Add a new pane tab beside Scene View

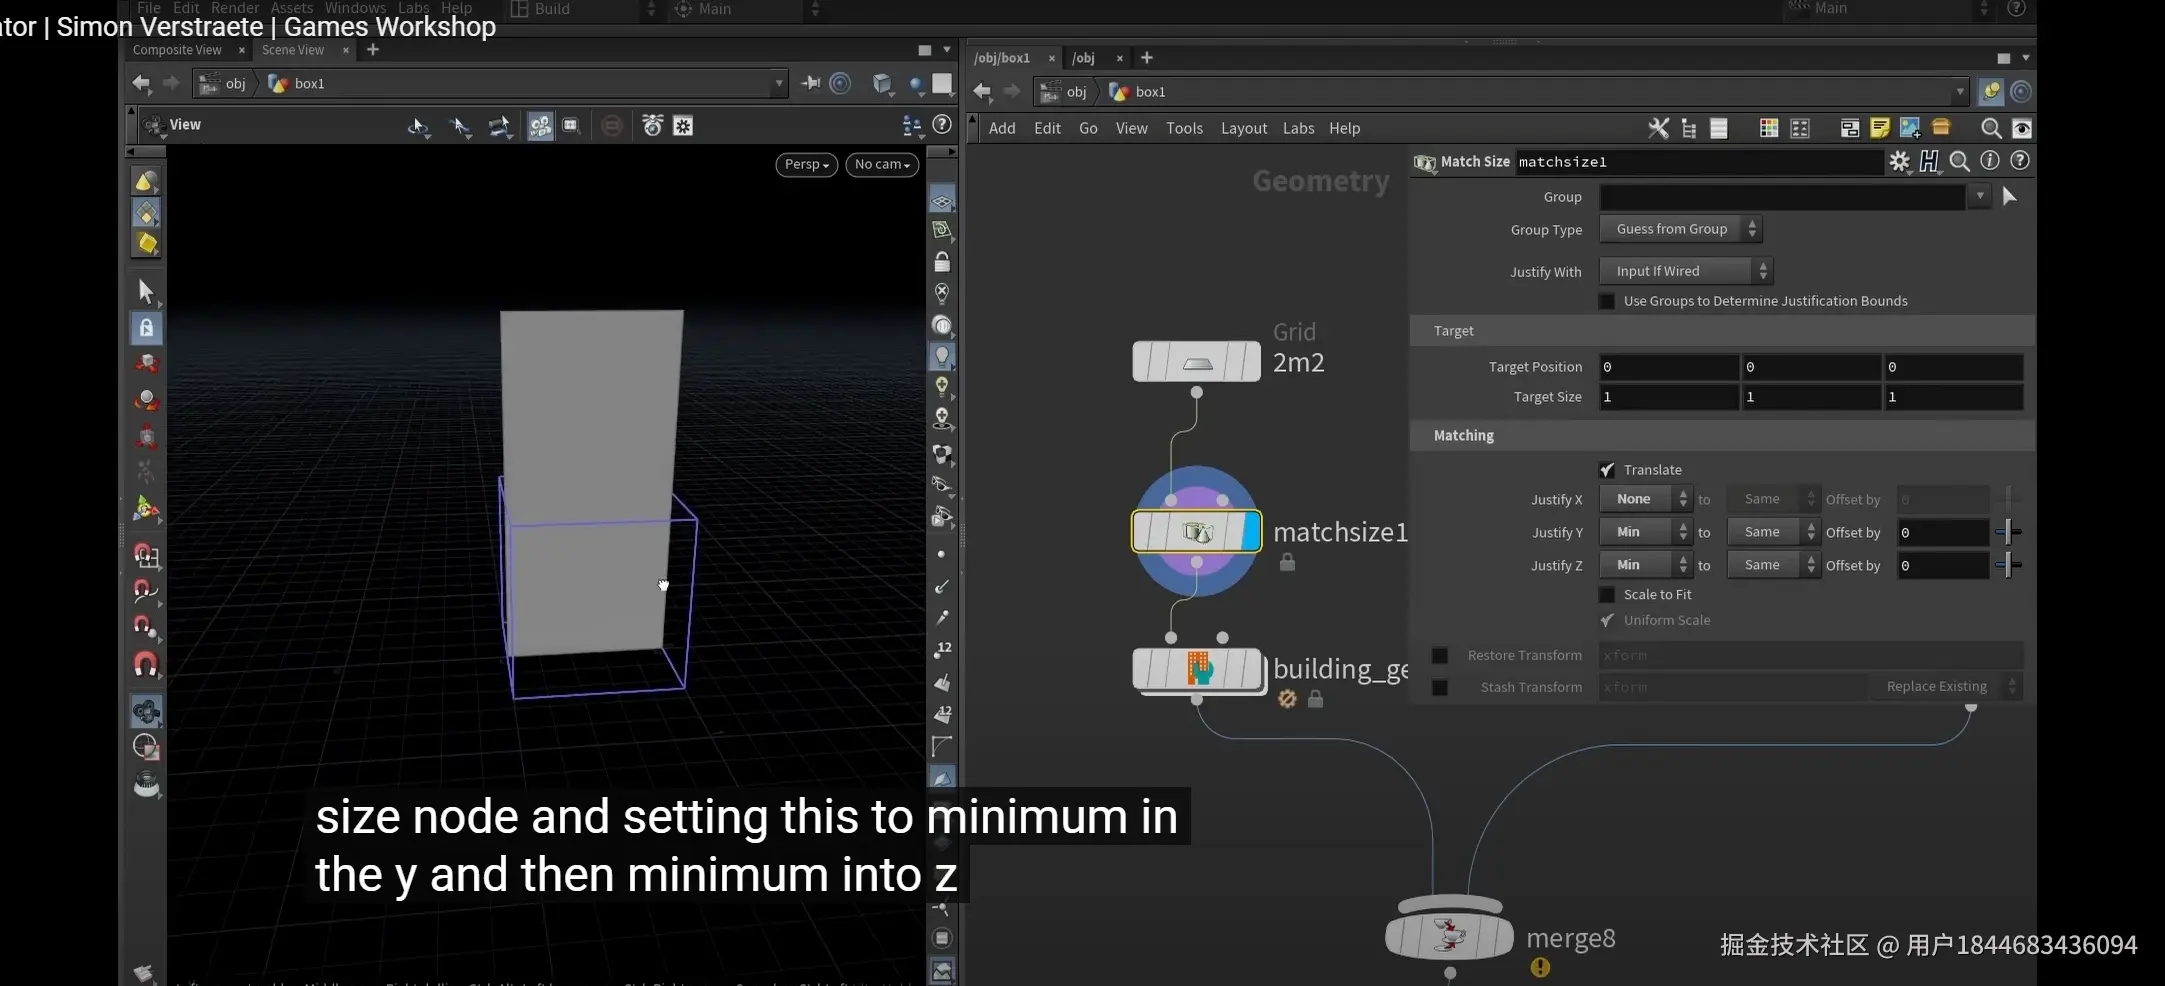[373, 50]
